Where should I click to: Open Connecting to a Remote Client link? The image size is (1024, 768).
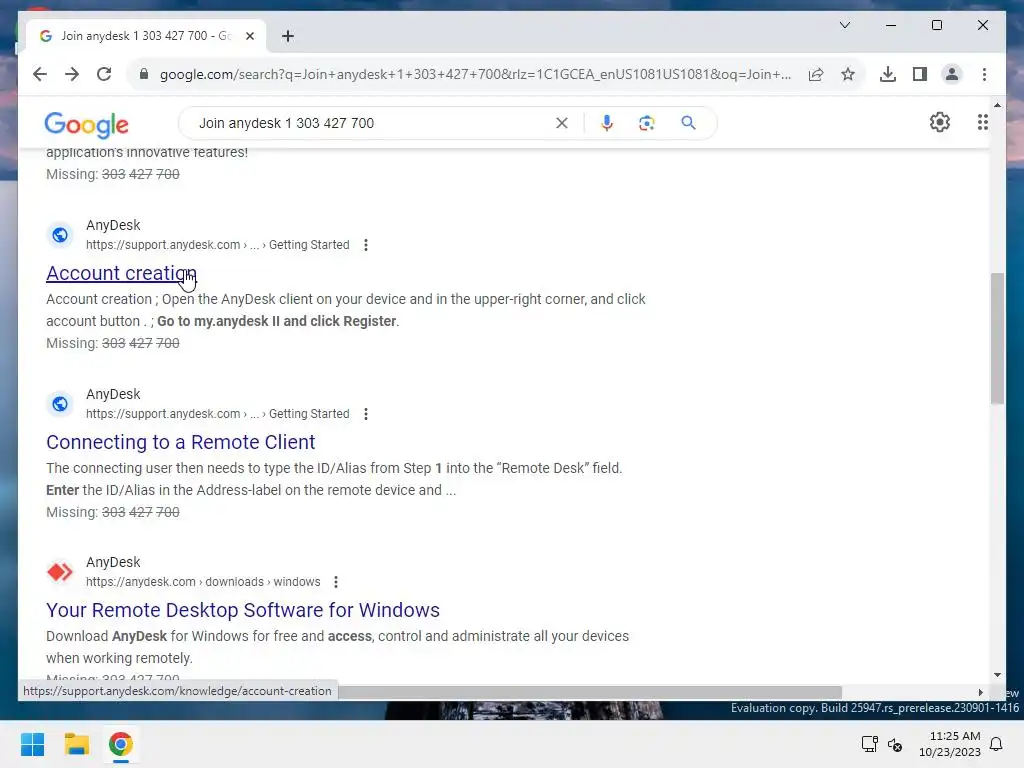point(180,442)
